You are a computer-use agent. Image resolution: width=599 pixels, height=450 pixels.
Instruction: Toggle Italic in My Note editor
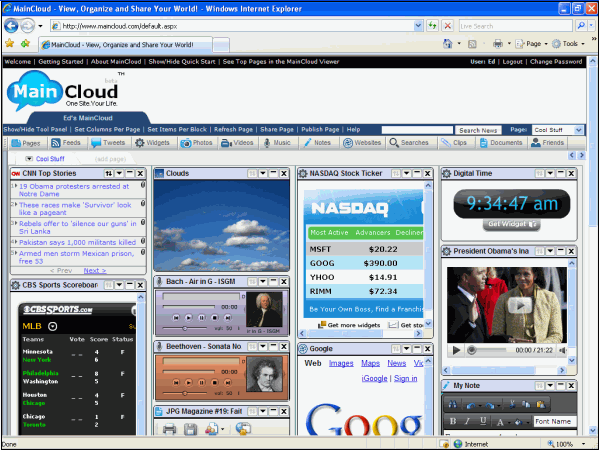tap(467, 421)
